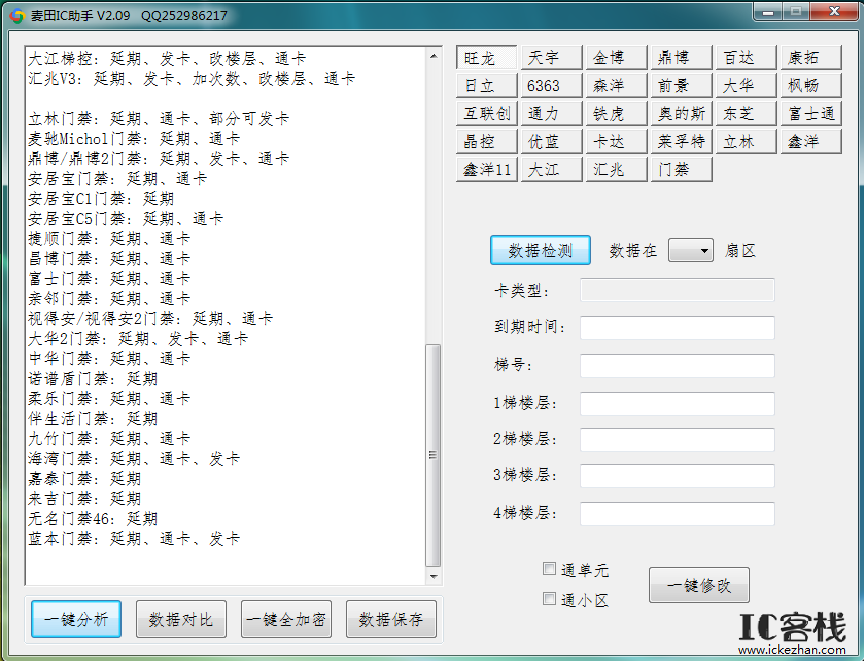Click the scroll-down arrow of the text list

(433, 576)
